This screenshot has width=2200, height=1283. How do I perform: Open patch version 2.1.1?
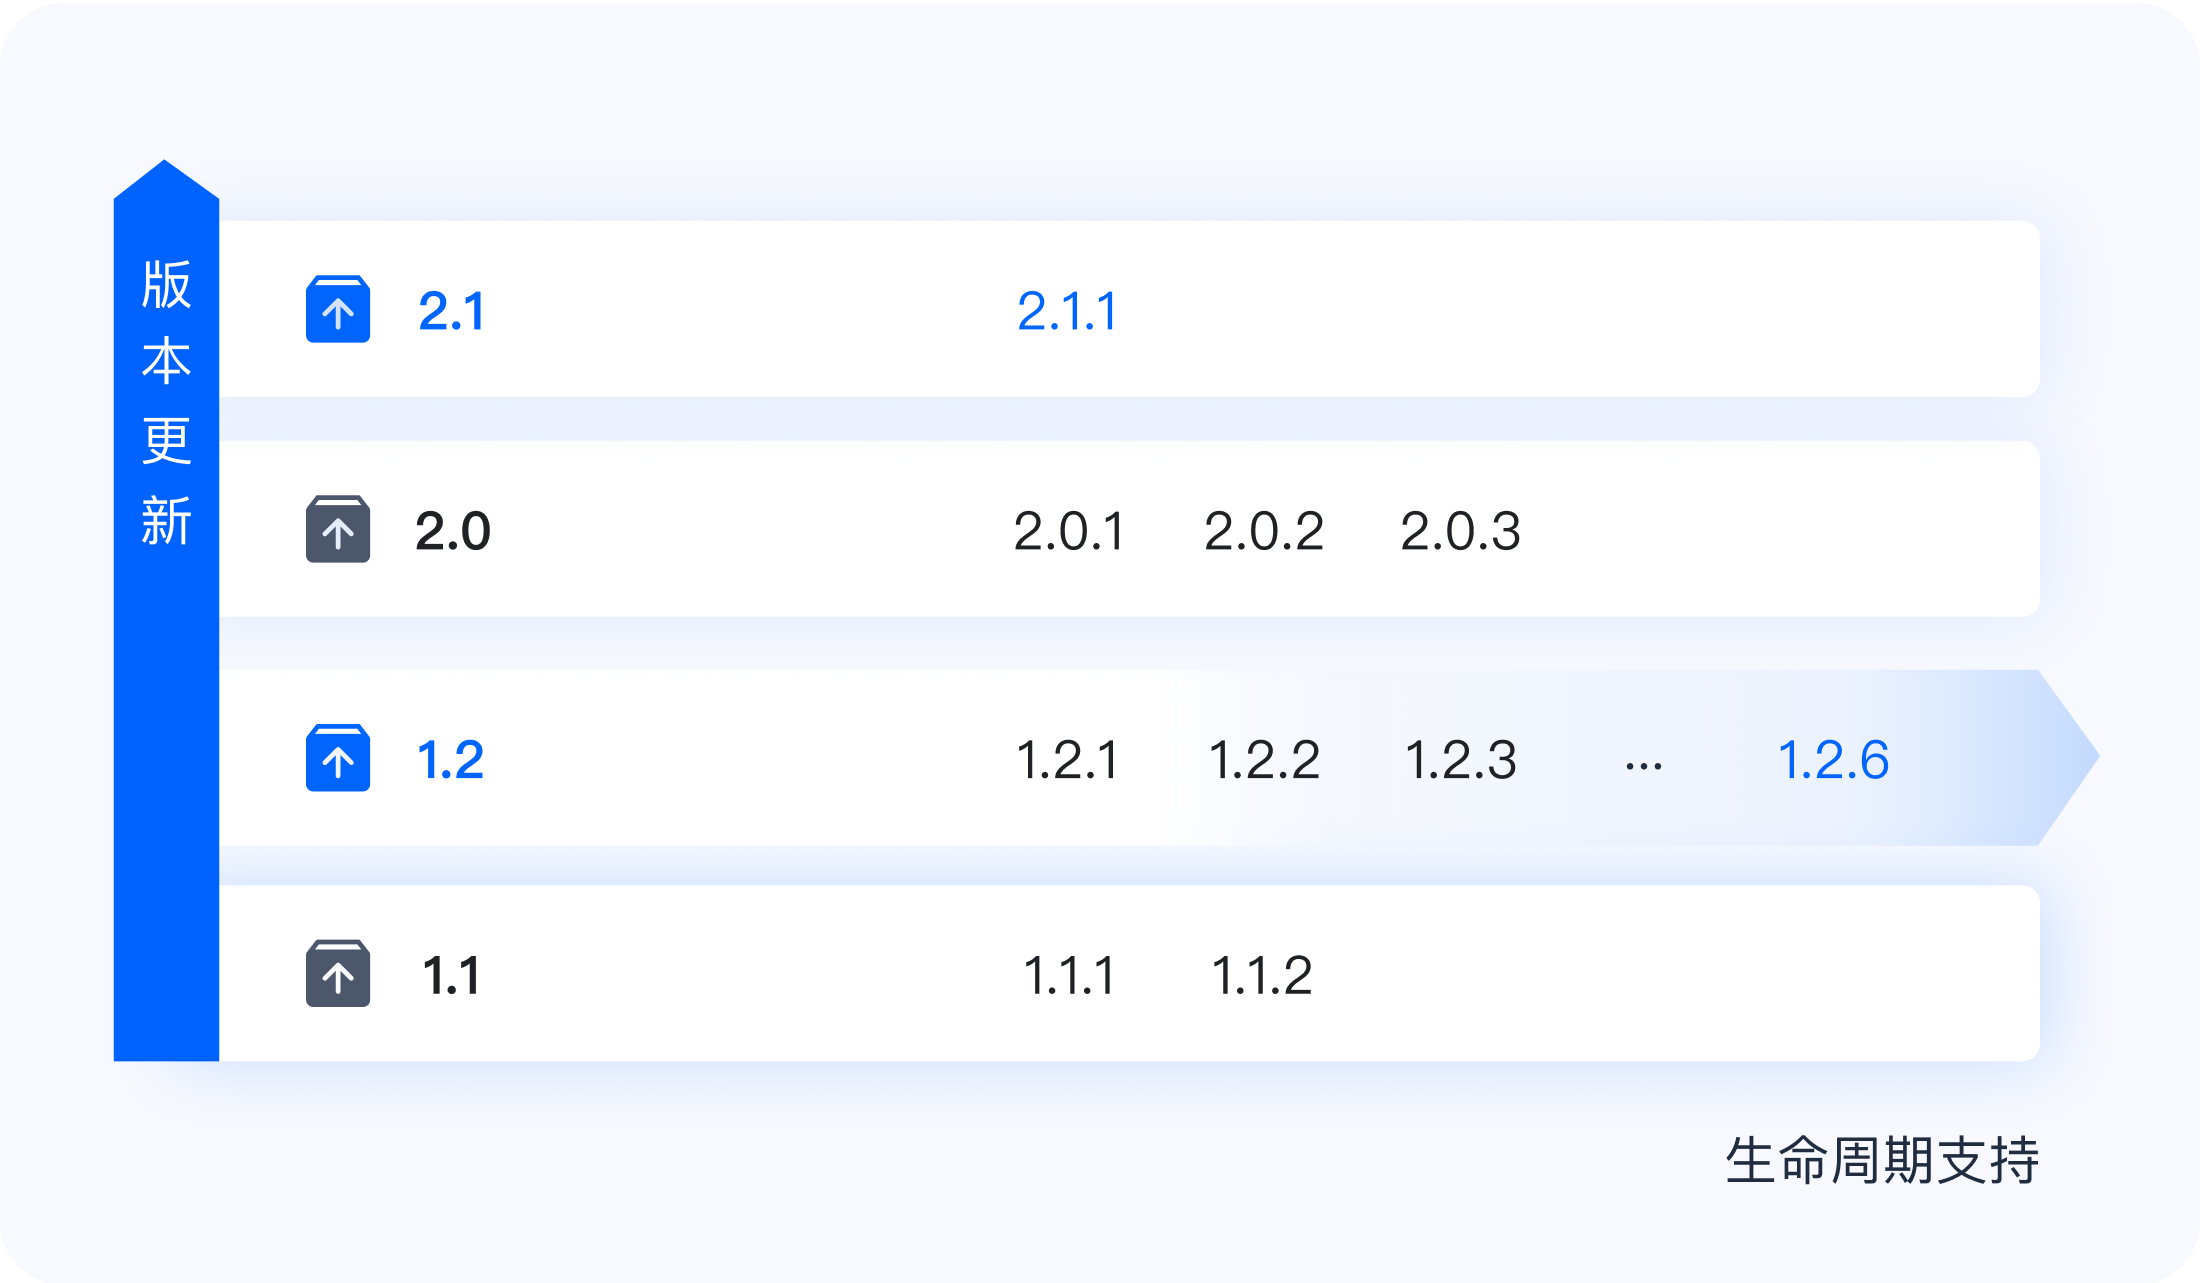coord(1067,311)
